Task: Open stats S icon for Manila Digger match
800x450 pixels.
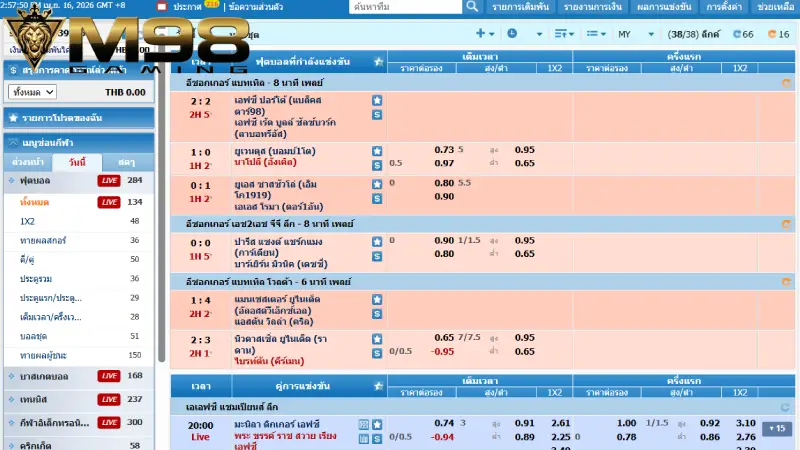Action: pyautogui.click(x=377, y=439)
